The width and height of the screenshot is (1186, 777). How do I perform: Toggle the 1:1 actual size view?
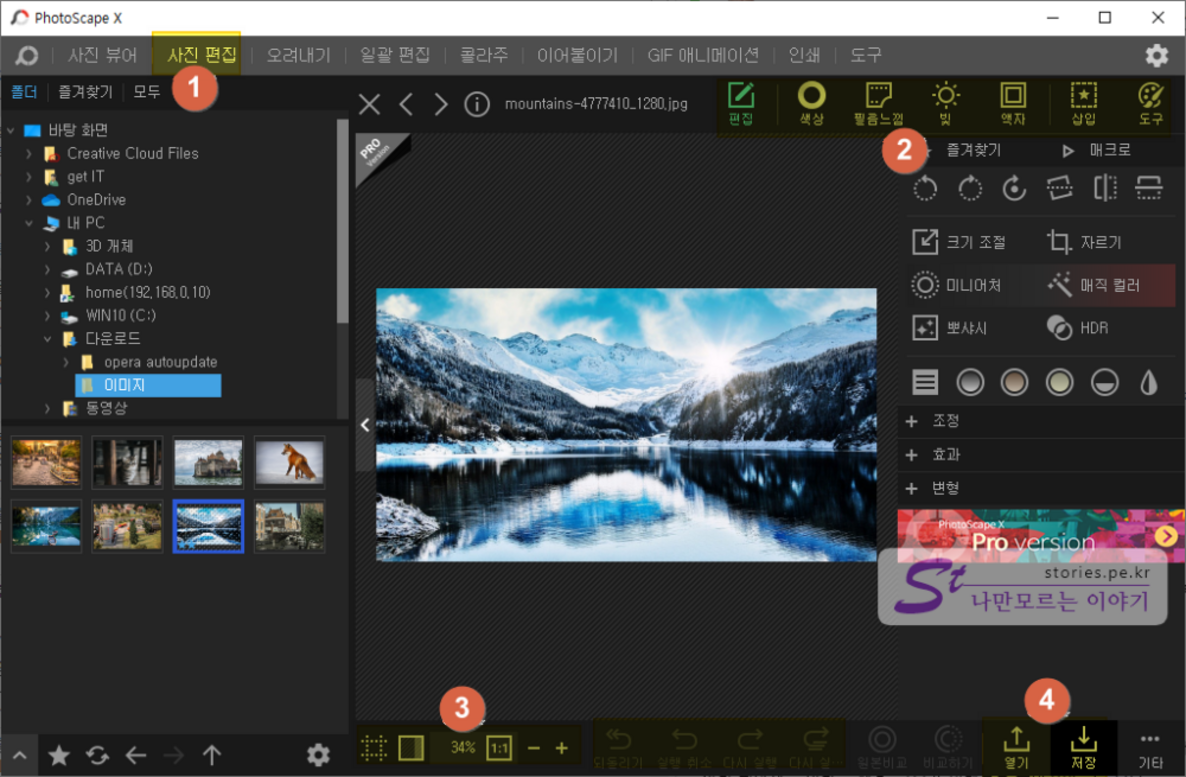click(x=498, y=747)
